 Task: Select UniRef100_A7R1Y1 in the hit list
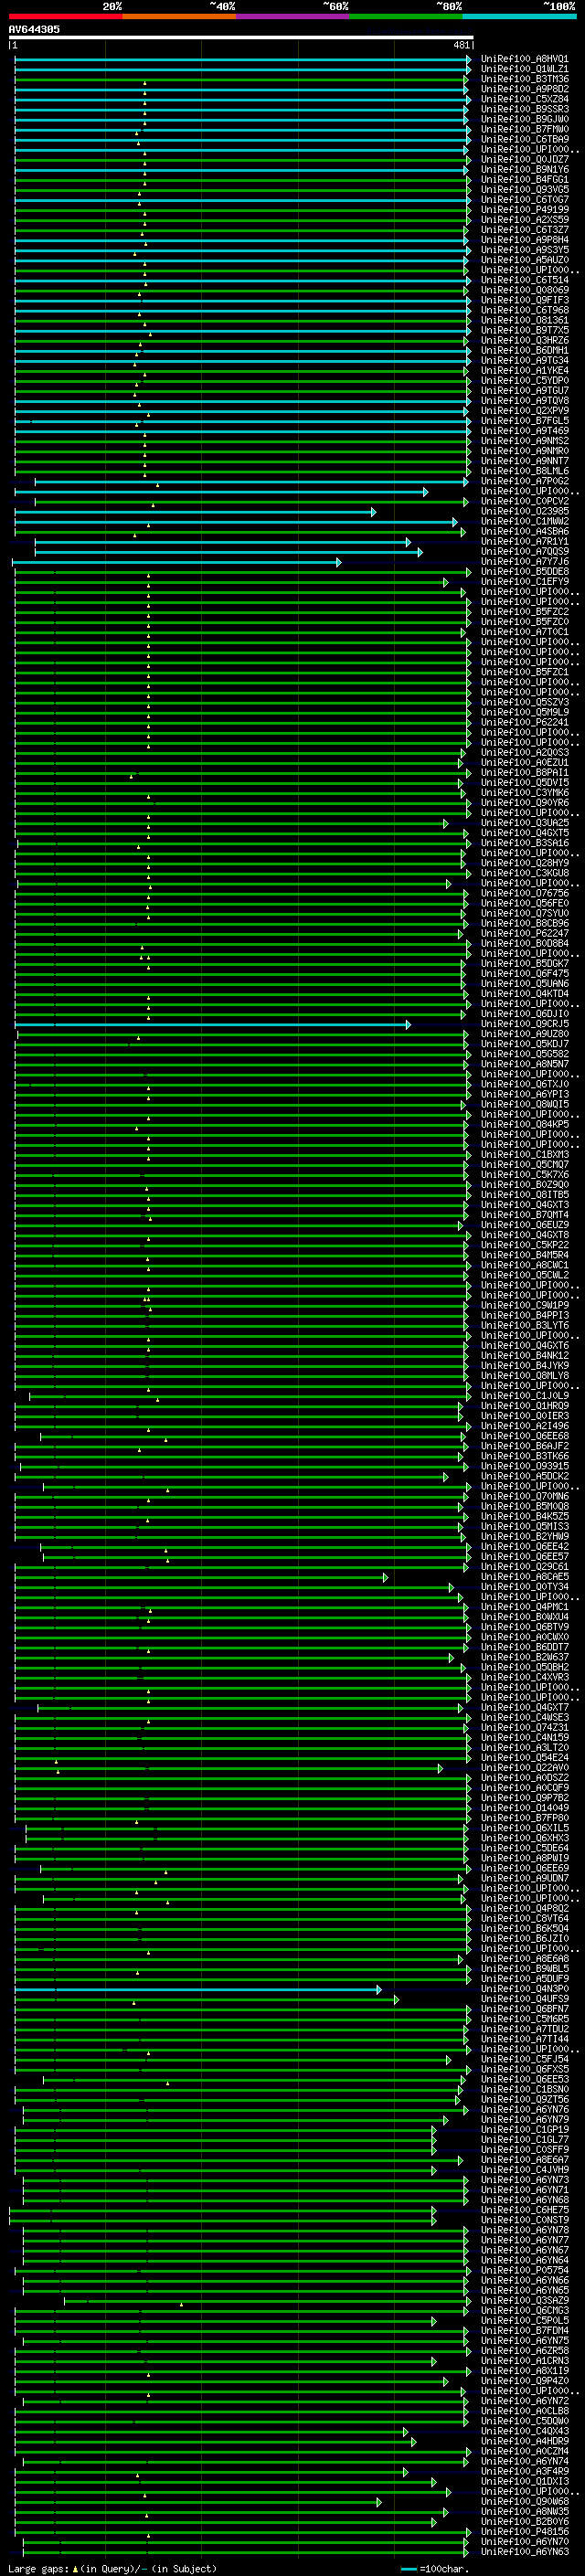[525, 541]
